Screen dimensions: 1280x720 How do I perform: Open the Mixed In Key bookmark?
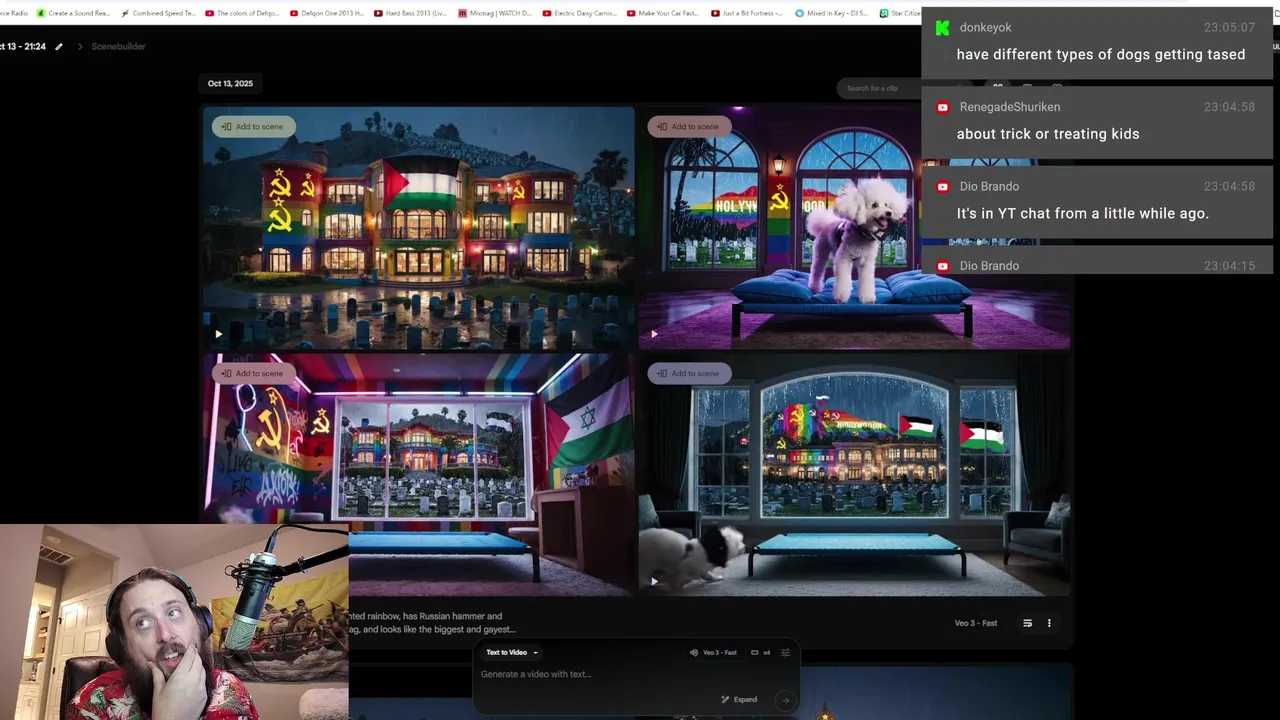pyautogui.click(x=833, y=13)
